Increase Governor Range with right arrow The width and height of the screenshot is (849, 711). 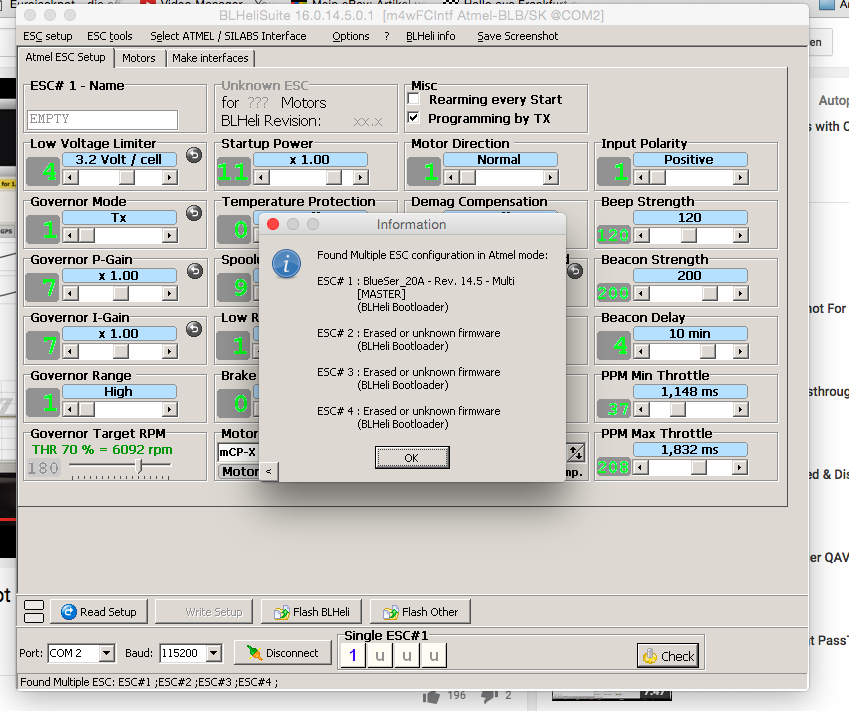170,409
